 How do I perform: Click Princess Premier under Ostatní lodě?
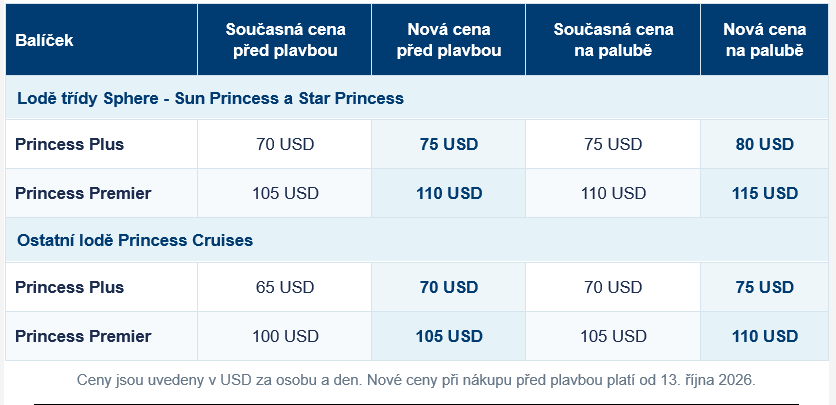(83, 336)
